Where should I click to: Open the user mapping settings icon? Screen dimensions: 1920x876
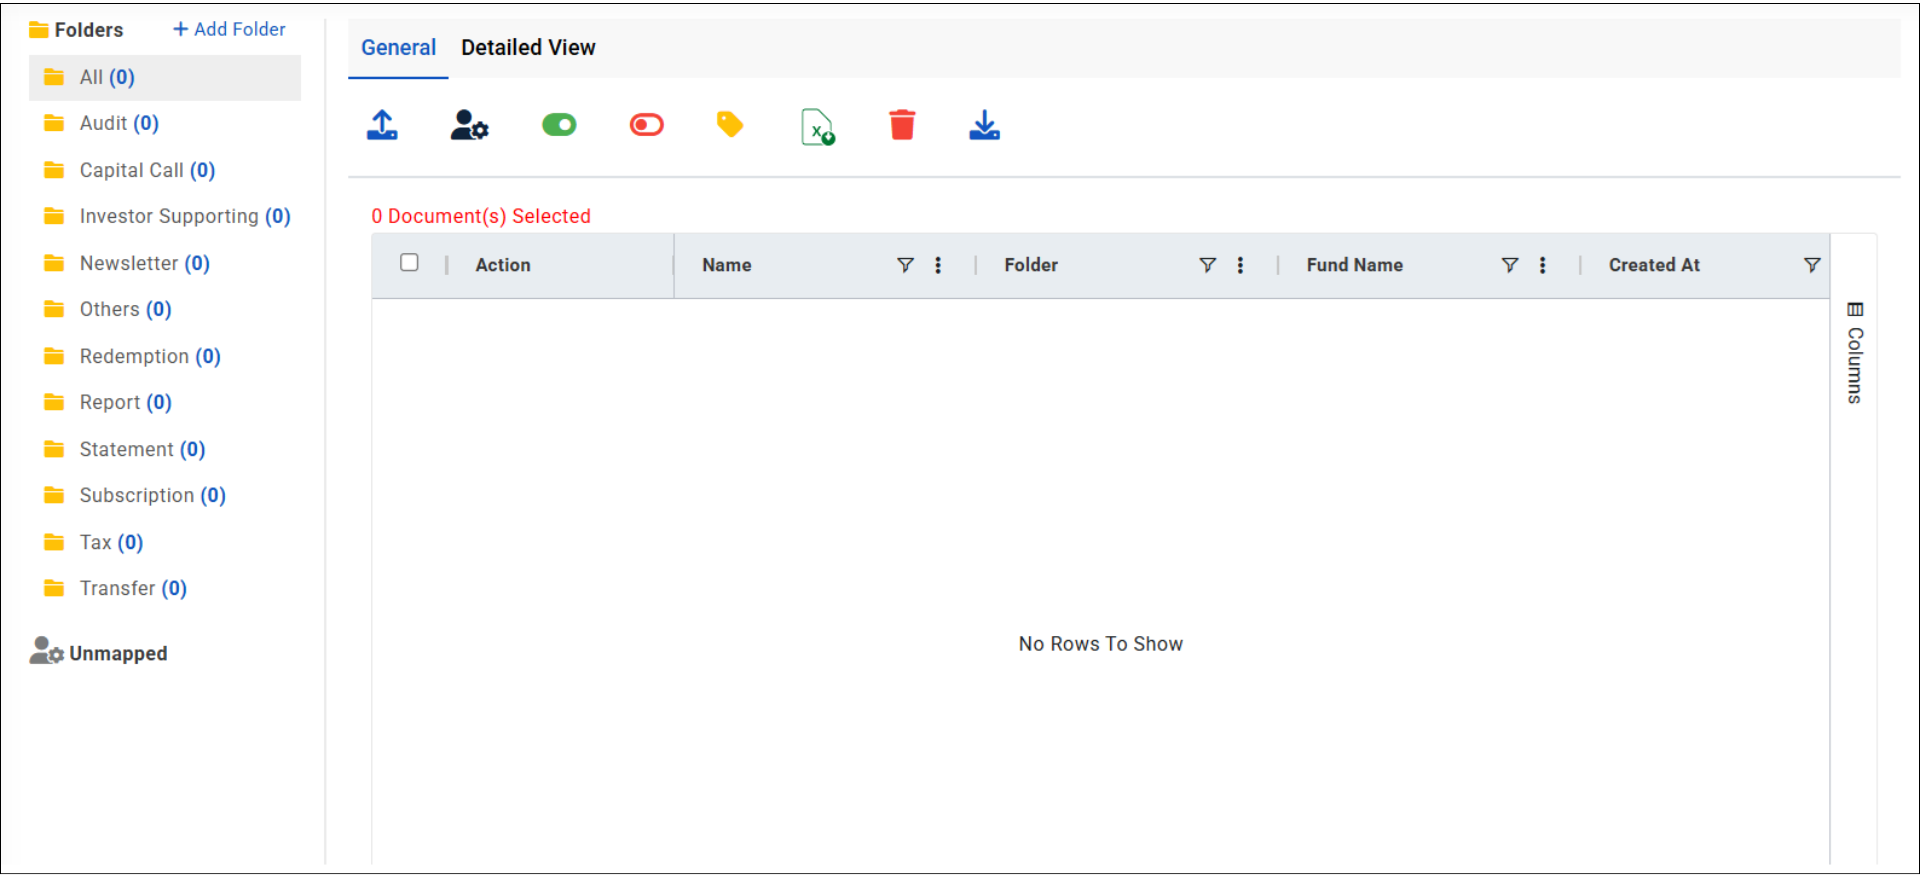coord(468,125)
